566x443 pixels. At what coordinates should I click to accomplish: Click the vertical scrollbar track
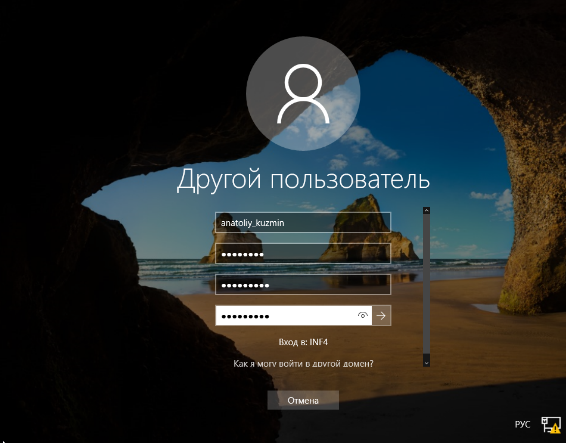[x=426, y=284]
